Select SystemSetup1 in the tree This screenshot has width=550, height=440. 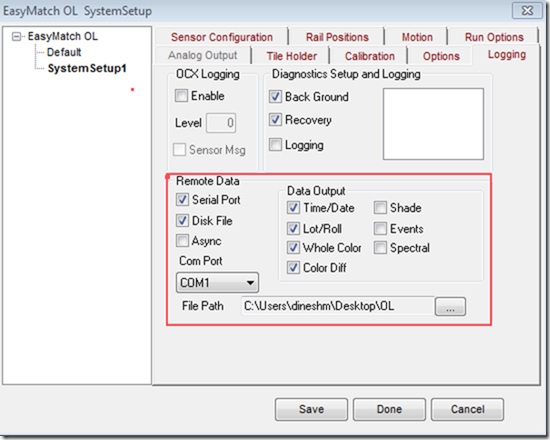tap(87, 68)
